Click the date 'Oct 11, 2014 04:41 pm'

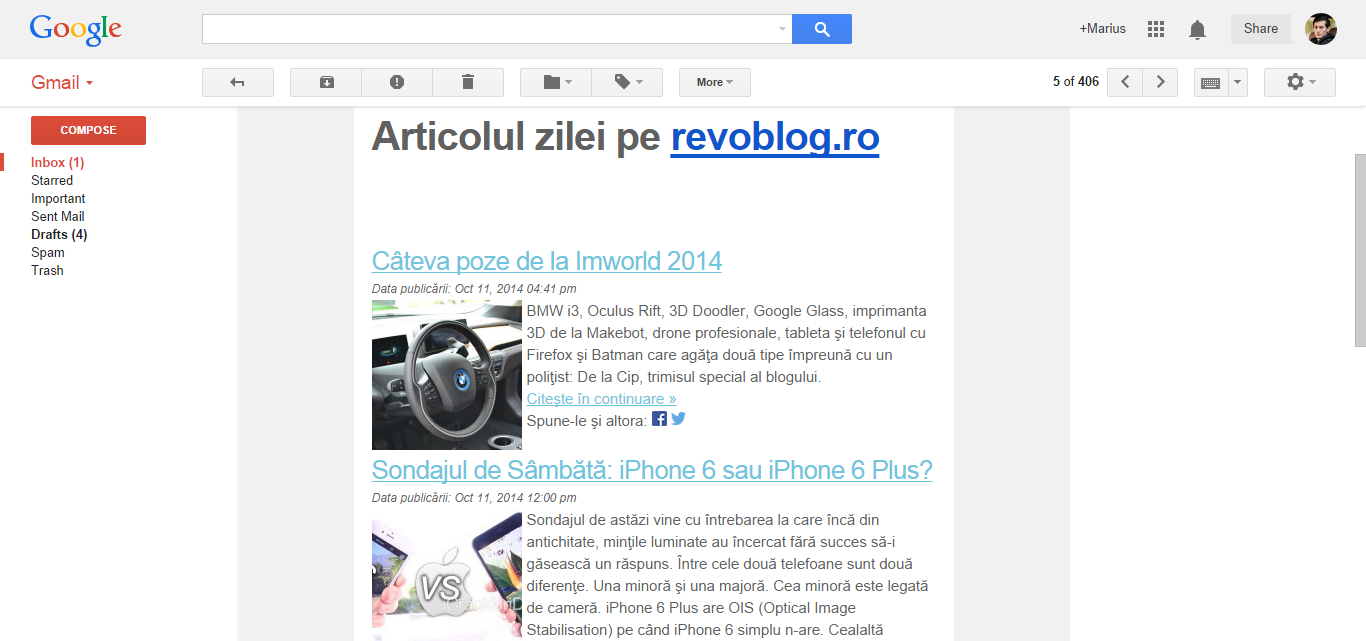[x=516, y=289]
